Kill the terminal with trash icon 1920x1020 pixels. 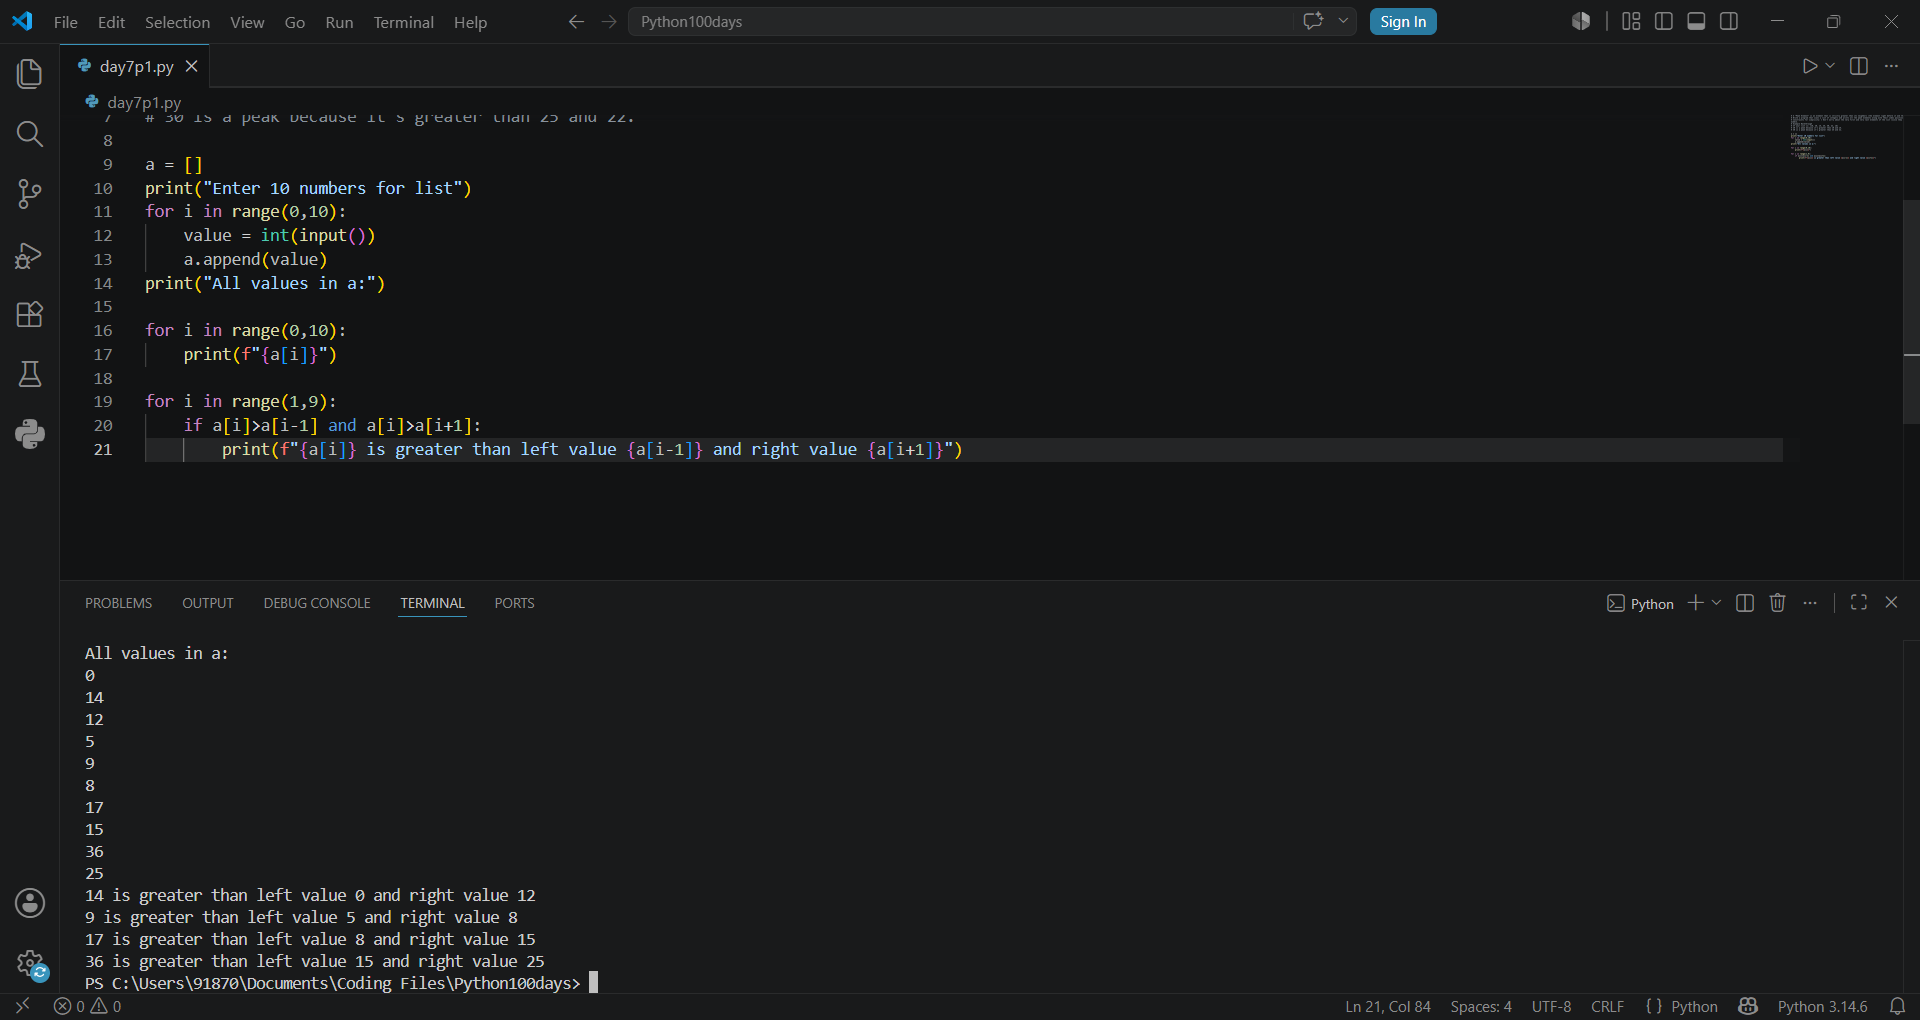1777,603
